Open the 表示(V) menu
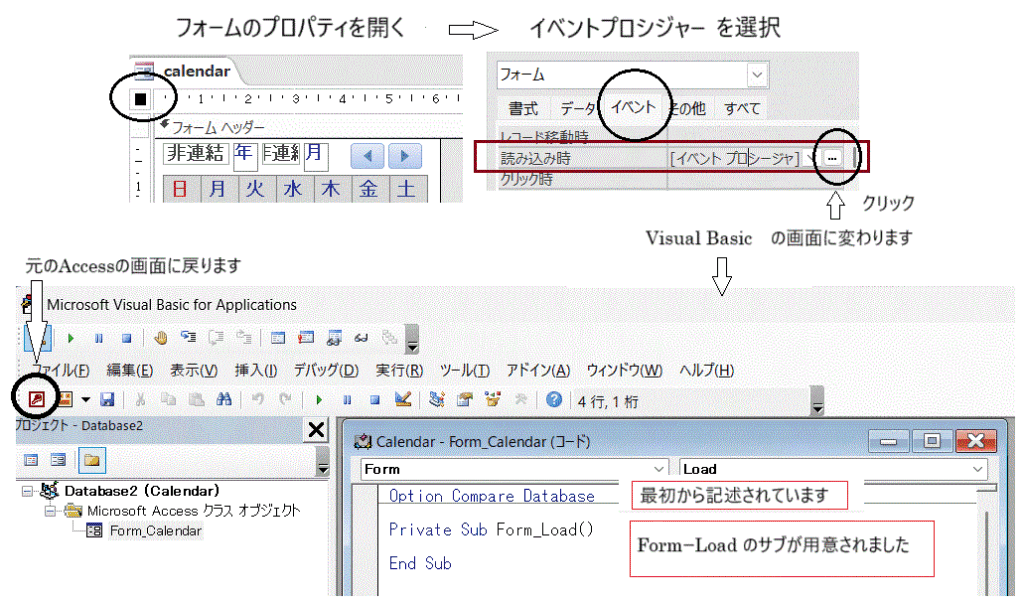Screen dimensions: 1024x604 [x=194, y=370]
